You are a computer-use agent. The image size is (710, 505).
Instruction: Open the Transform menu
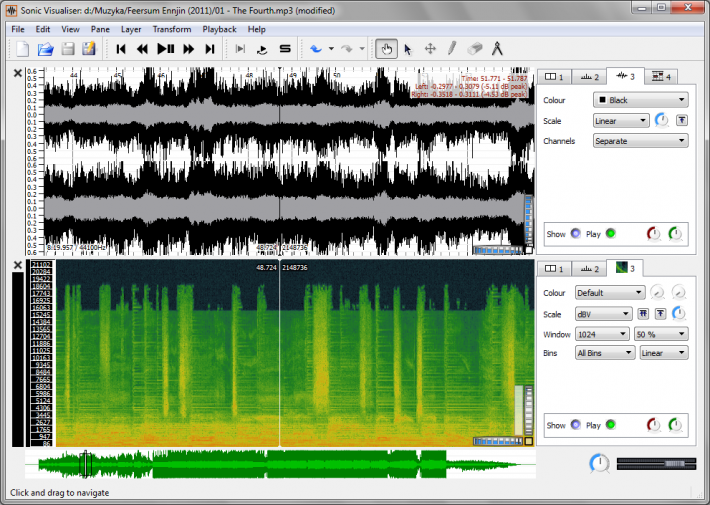pos(172,29)
